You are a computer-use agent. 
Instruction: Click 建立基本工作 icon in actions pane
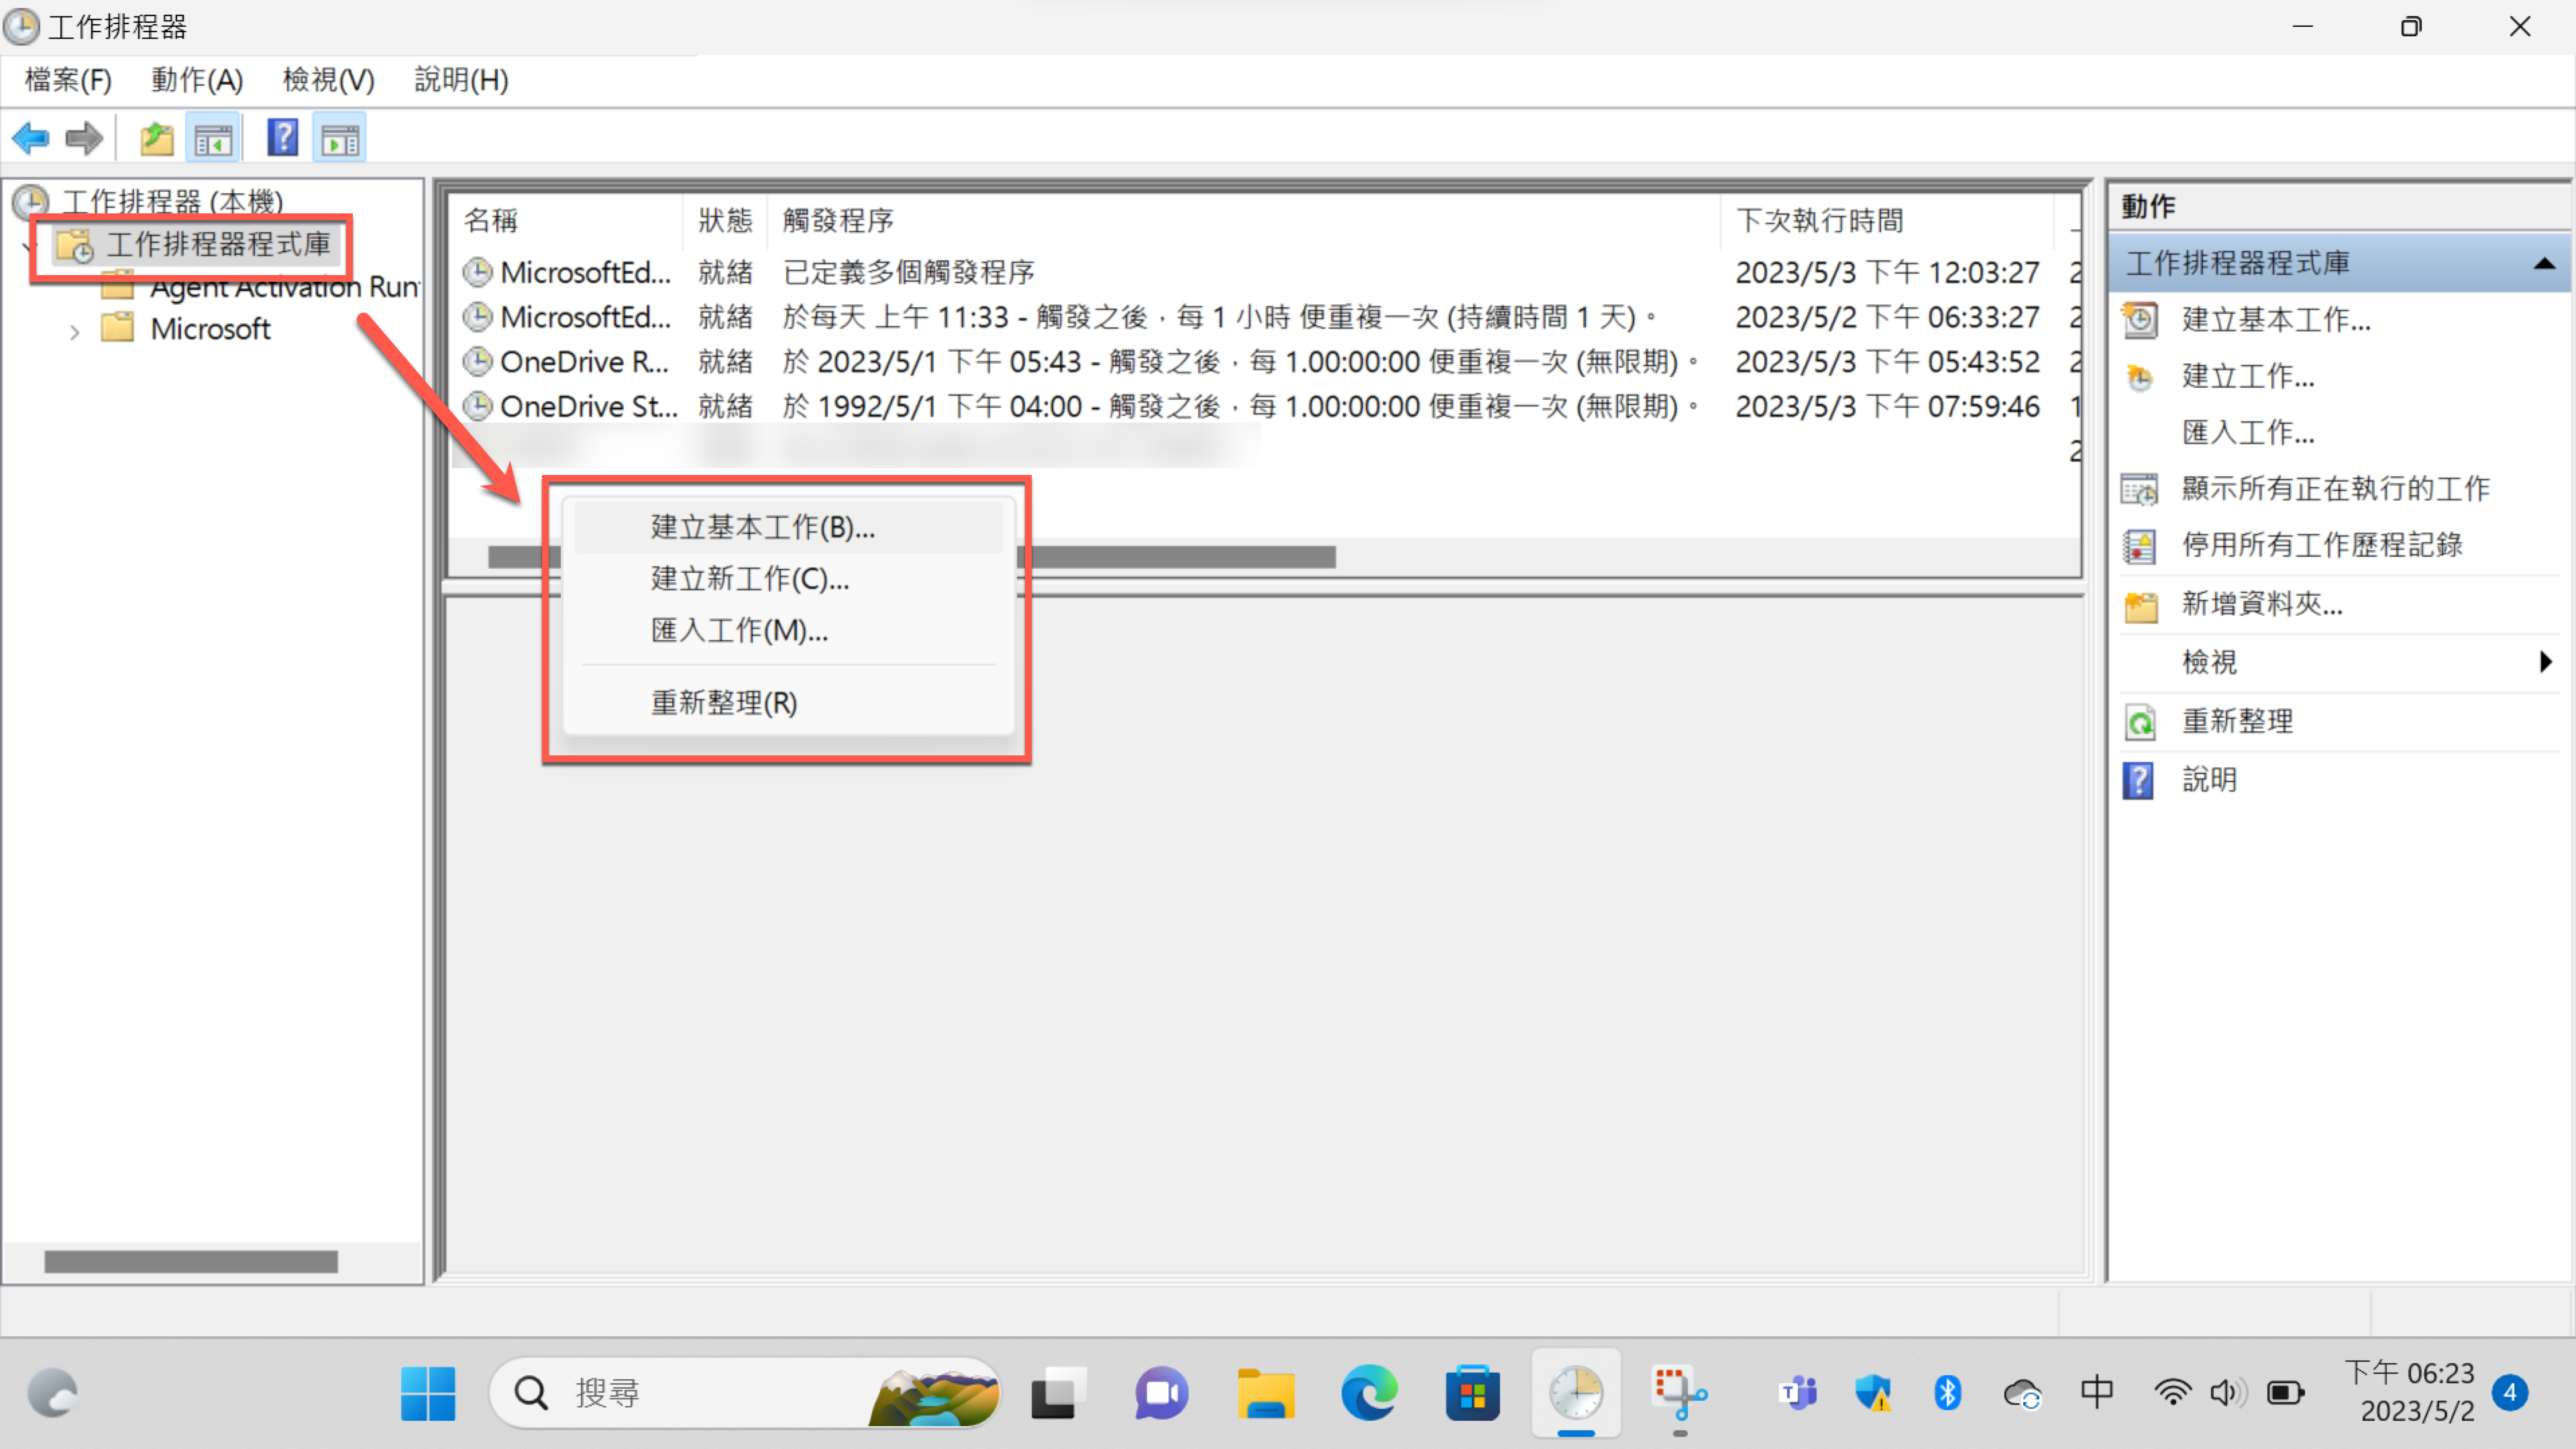point(2140,320)
